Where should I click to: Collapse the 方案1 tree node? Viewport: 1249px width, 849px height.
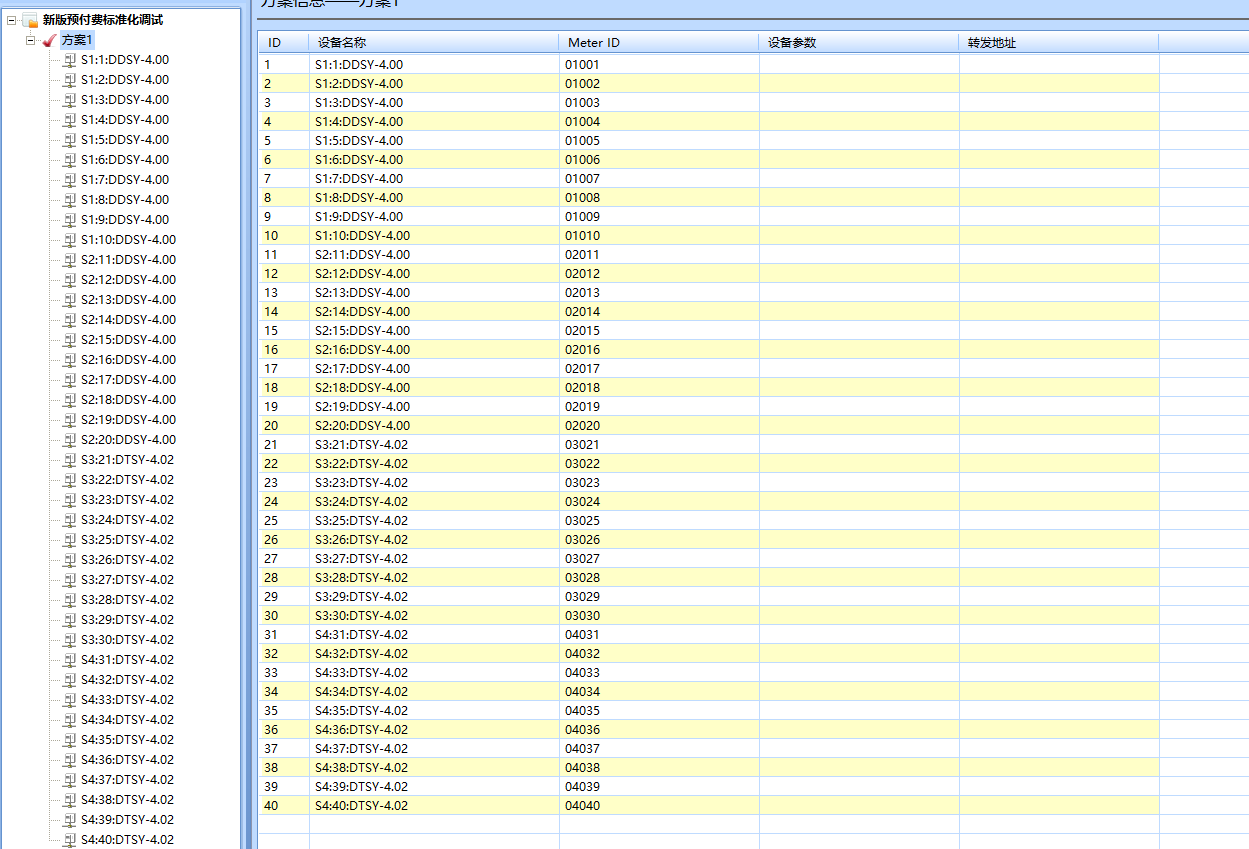click(x=31, y=40)
